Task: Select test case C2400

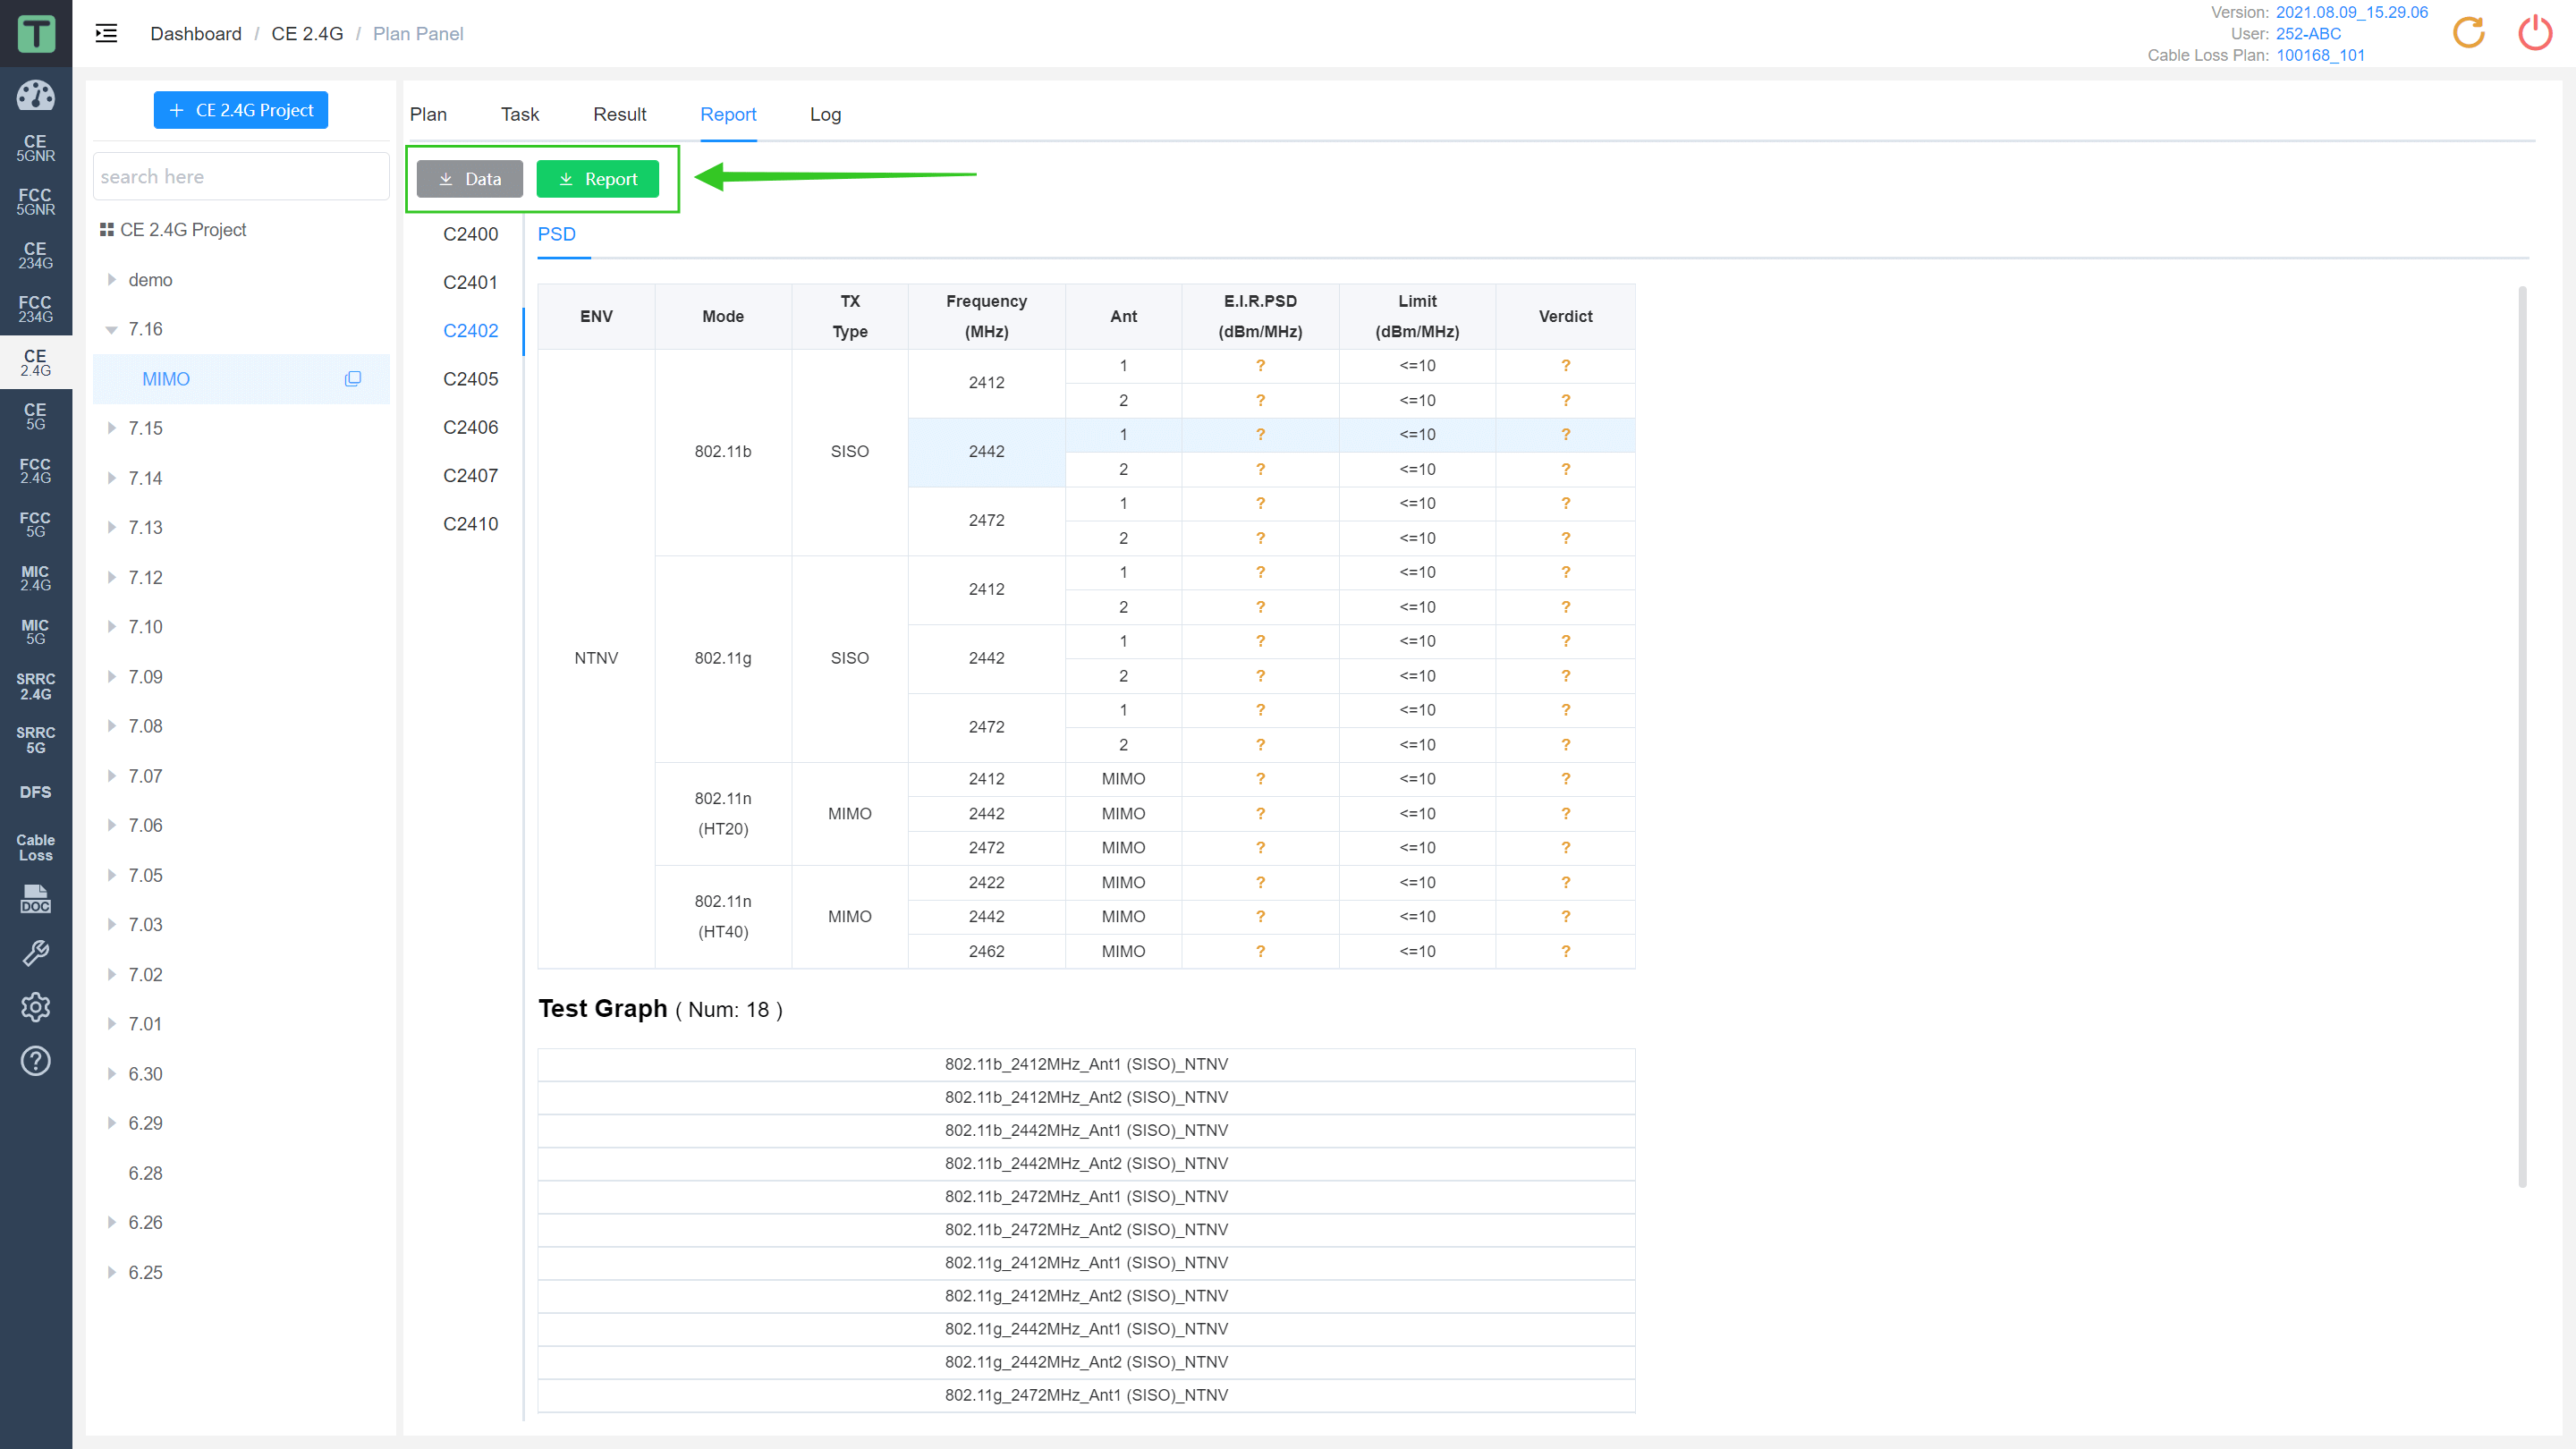Action: pyautogui.click(x=470, y=234)
